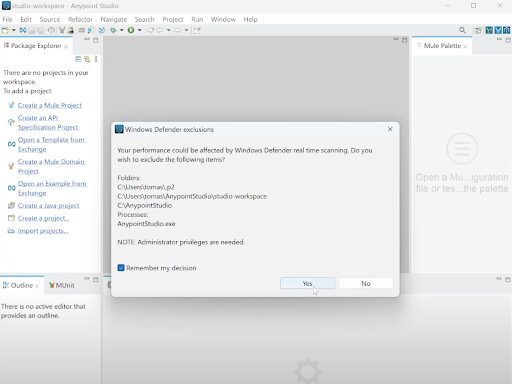Click the magnifier Search icon in toolbar
The image size is (512, 384).
462,30
